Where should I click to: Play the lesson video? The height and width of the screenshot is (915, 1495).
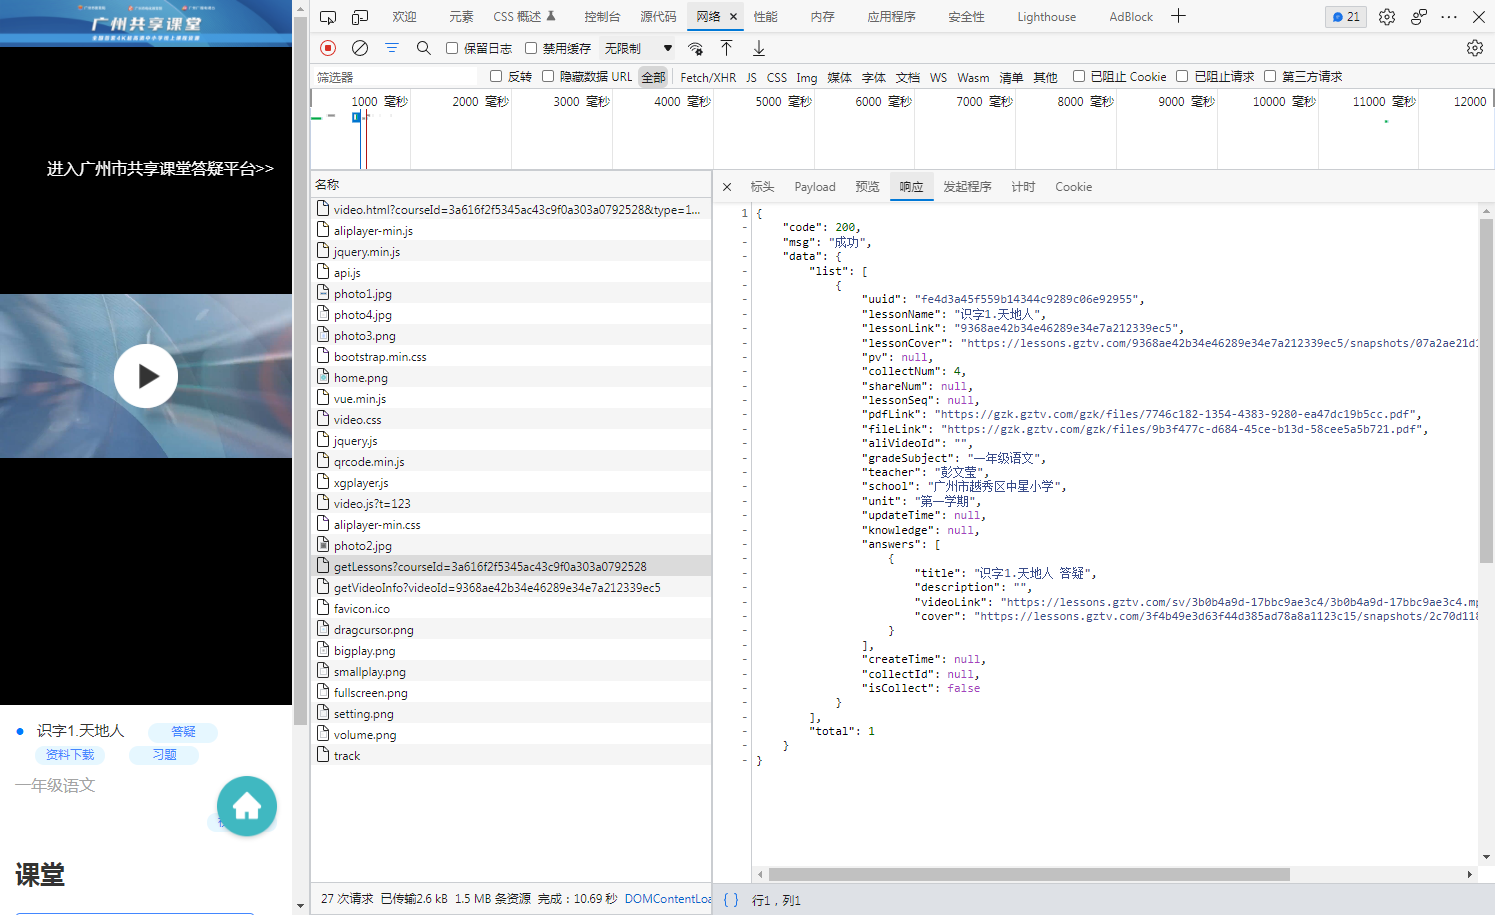146,376
